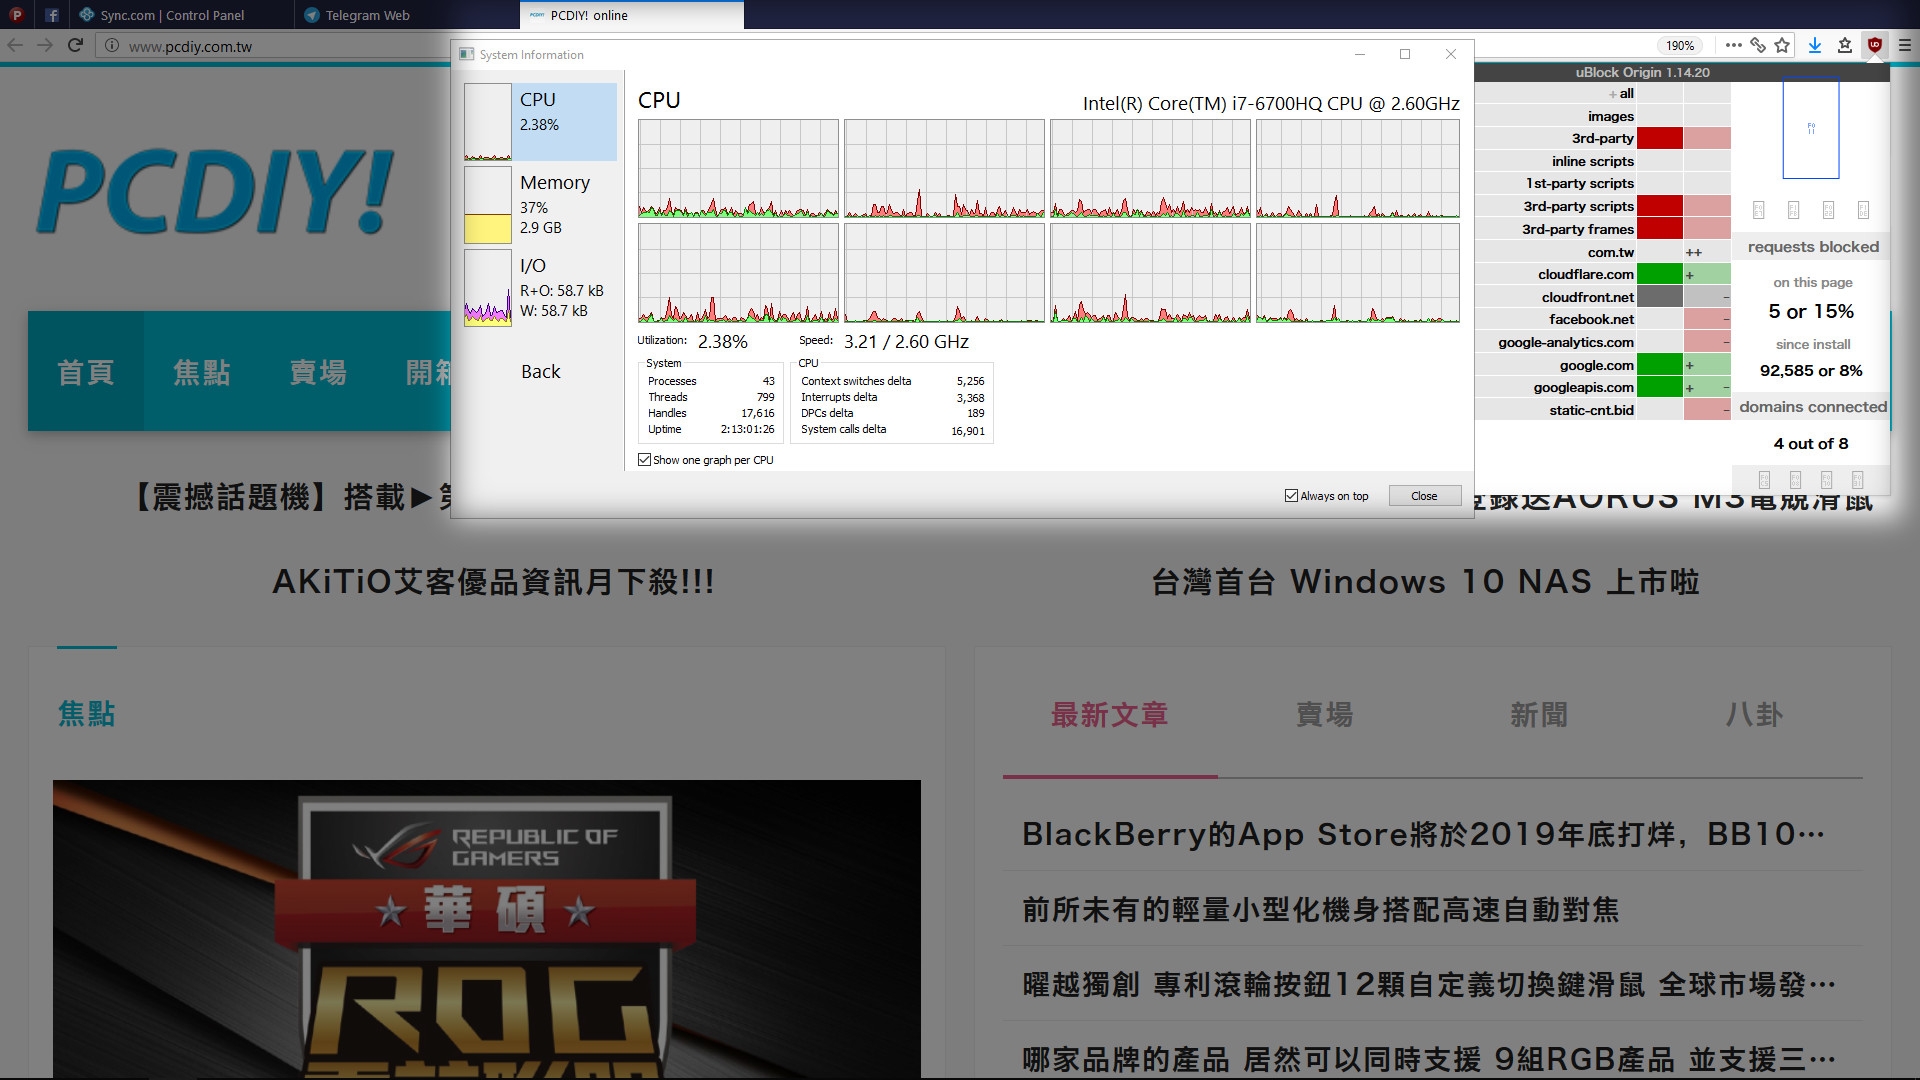Click the yellow Memory usage thumbnail
The image size is (1920, 1080).
487,204
